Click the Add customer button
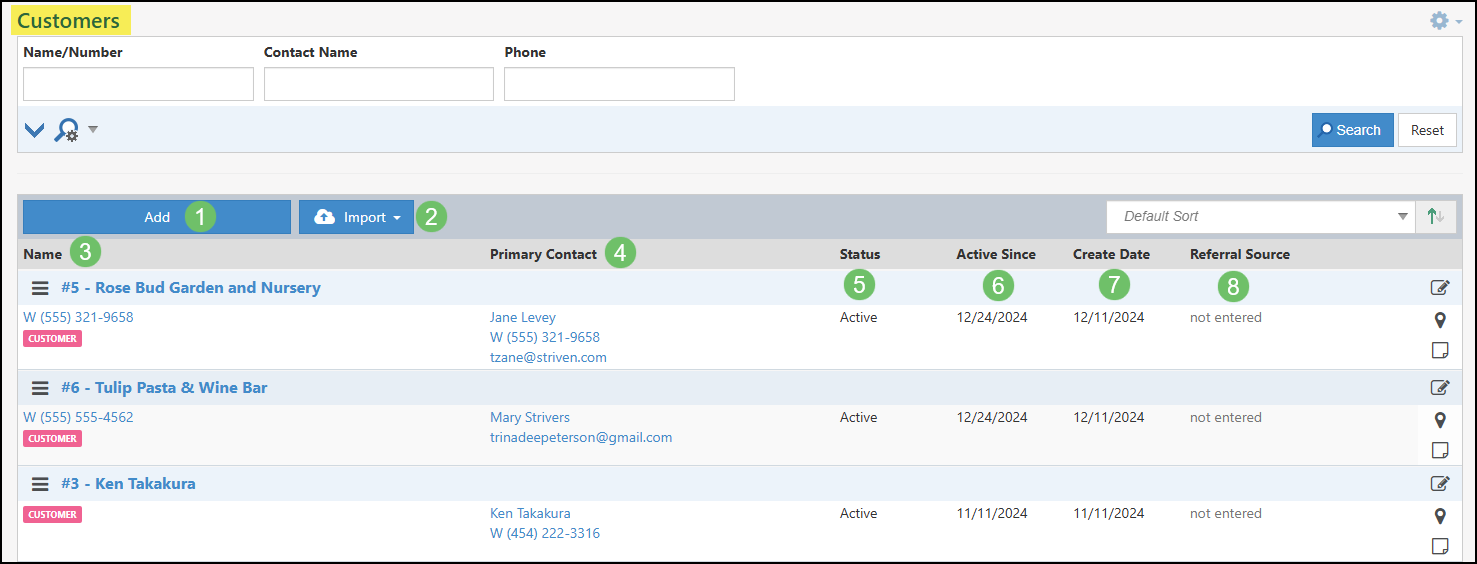1477x564 pixels. (x=157, y=217)
